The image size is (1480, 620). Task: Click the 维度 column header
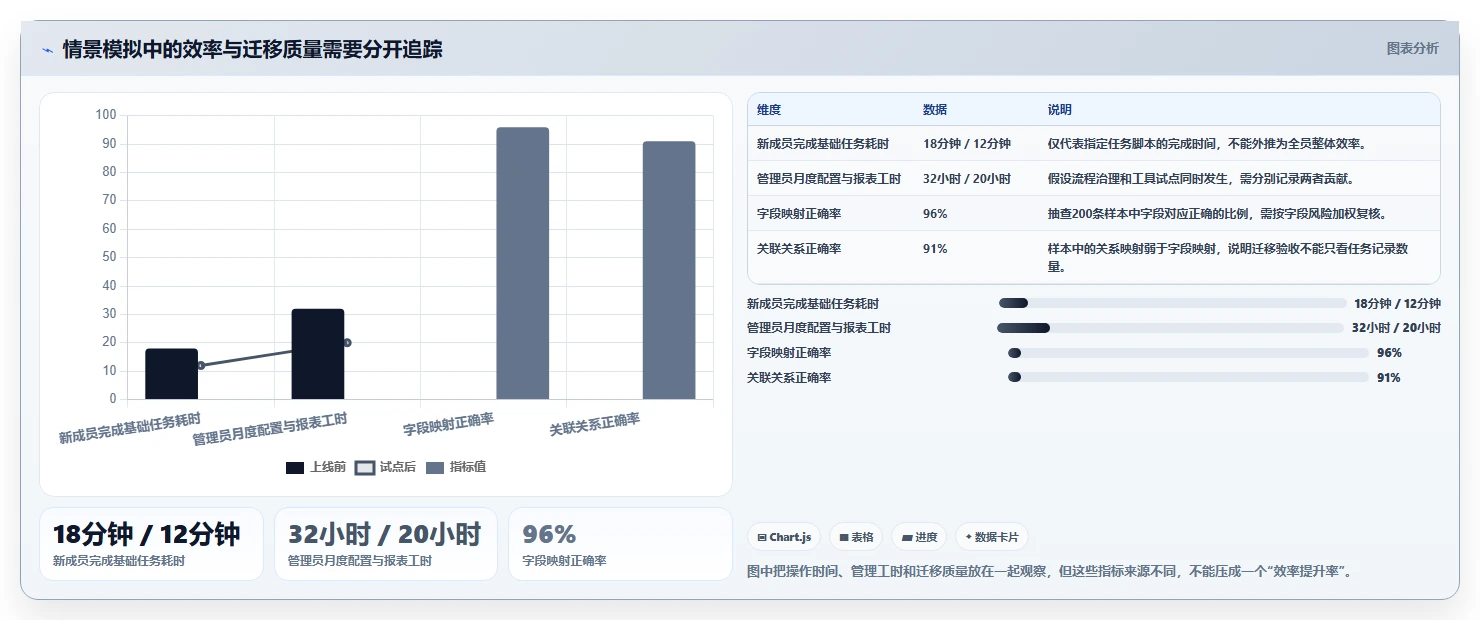click(769, 110)
